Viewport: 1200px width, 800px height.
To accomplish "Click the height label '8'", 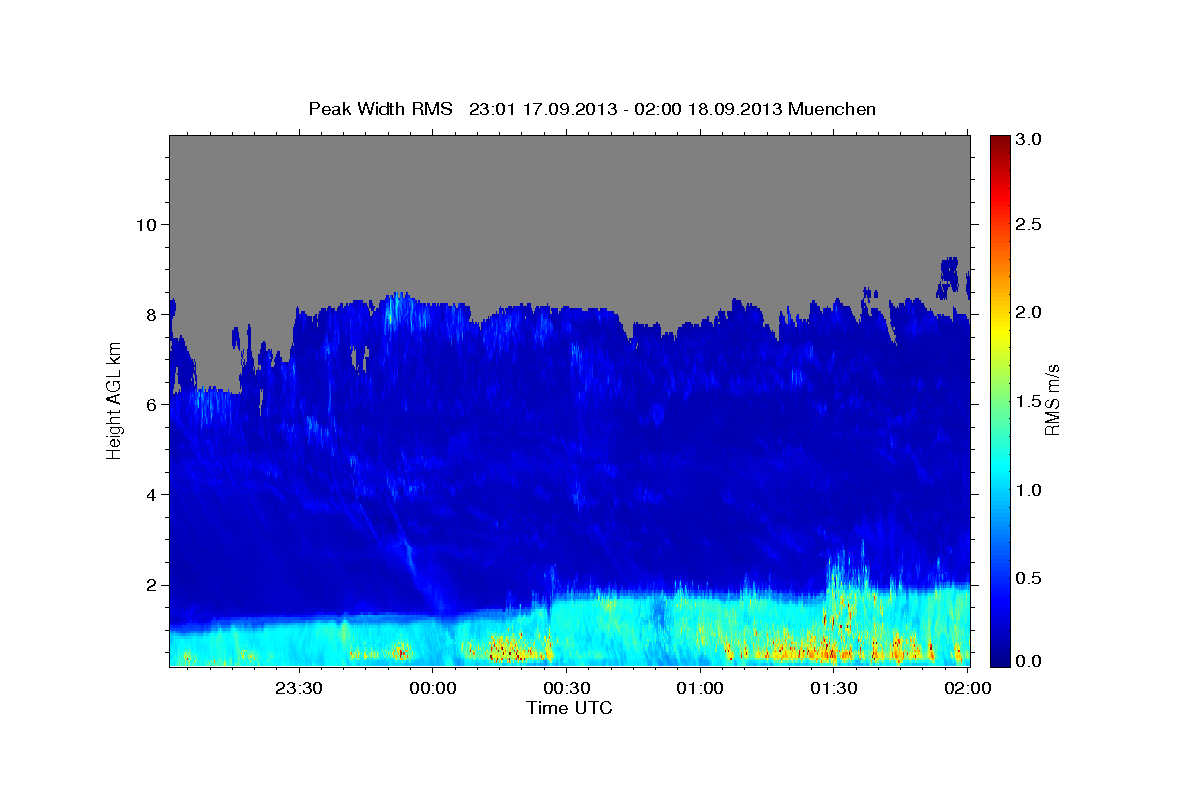I will tap(151, 314).
